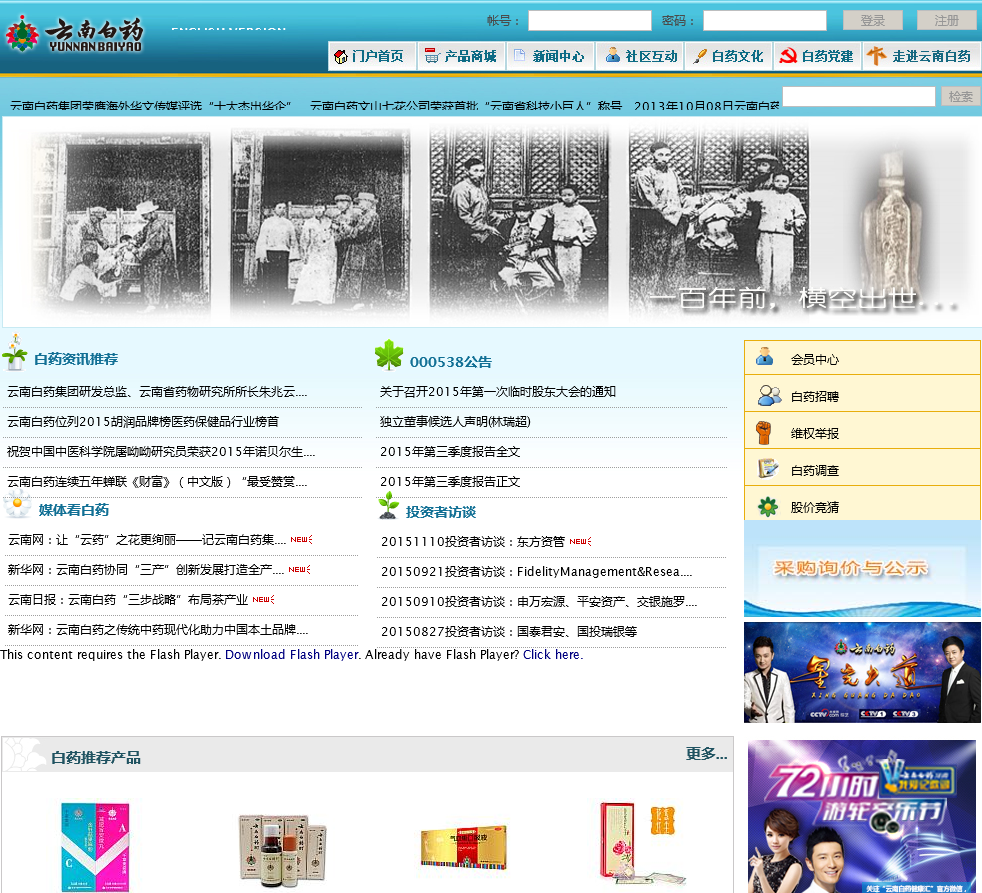Image resolution: width=982 pixels, height=893 pixels.
Task: Click the plant icon beside 白药资讯推荐
Action: 15,352
